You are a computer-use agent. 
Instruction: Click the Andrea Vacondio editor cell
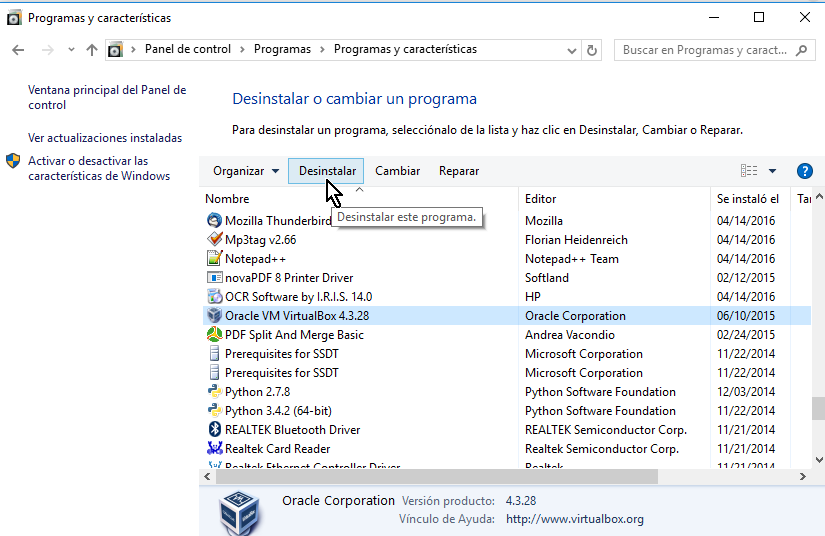(570, 335)
